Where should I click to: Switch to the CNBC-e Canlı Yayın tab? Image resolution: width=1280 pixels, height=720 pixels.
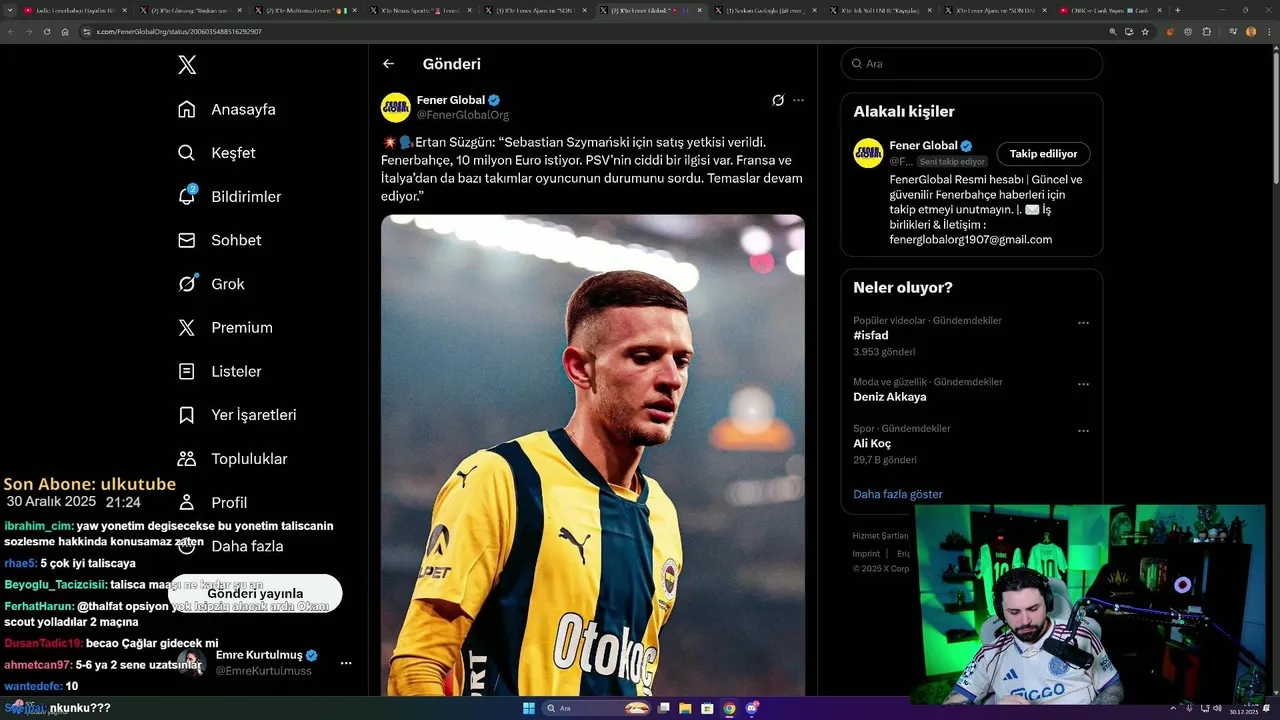pos(1110,10)
